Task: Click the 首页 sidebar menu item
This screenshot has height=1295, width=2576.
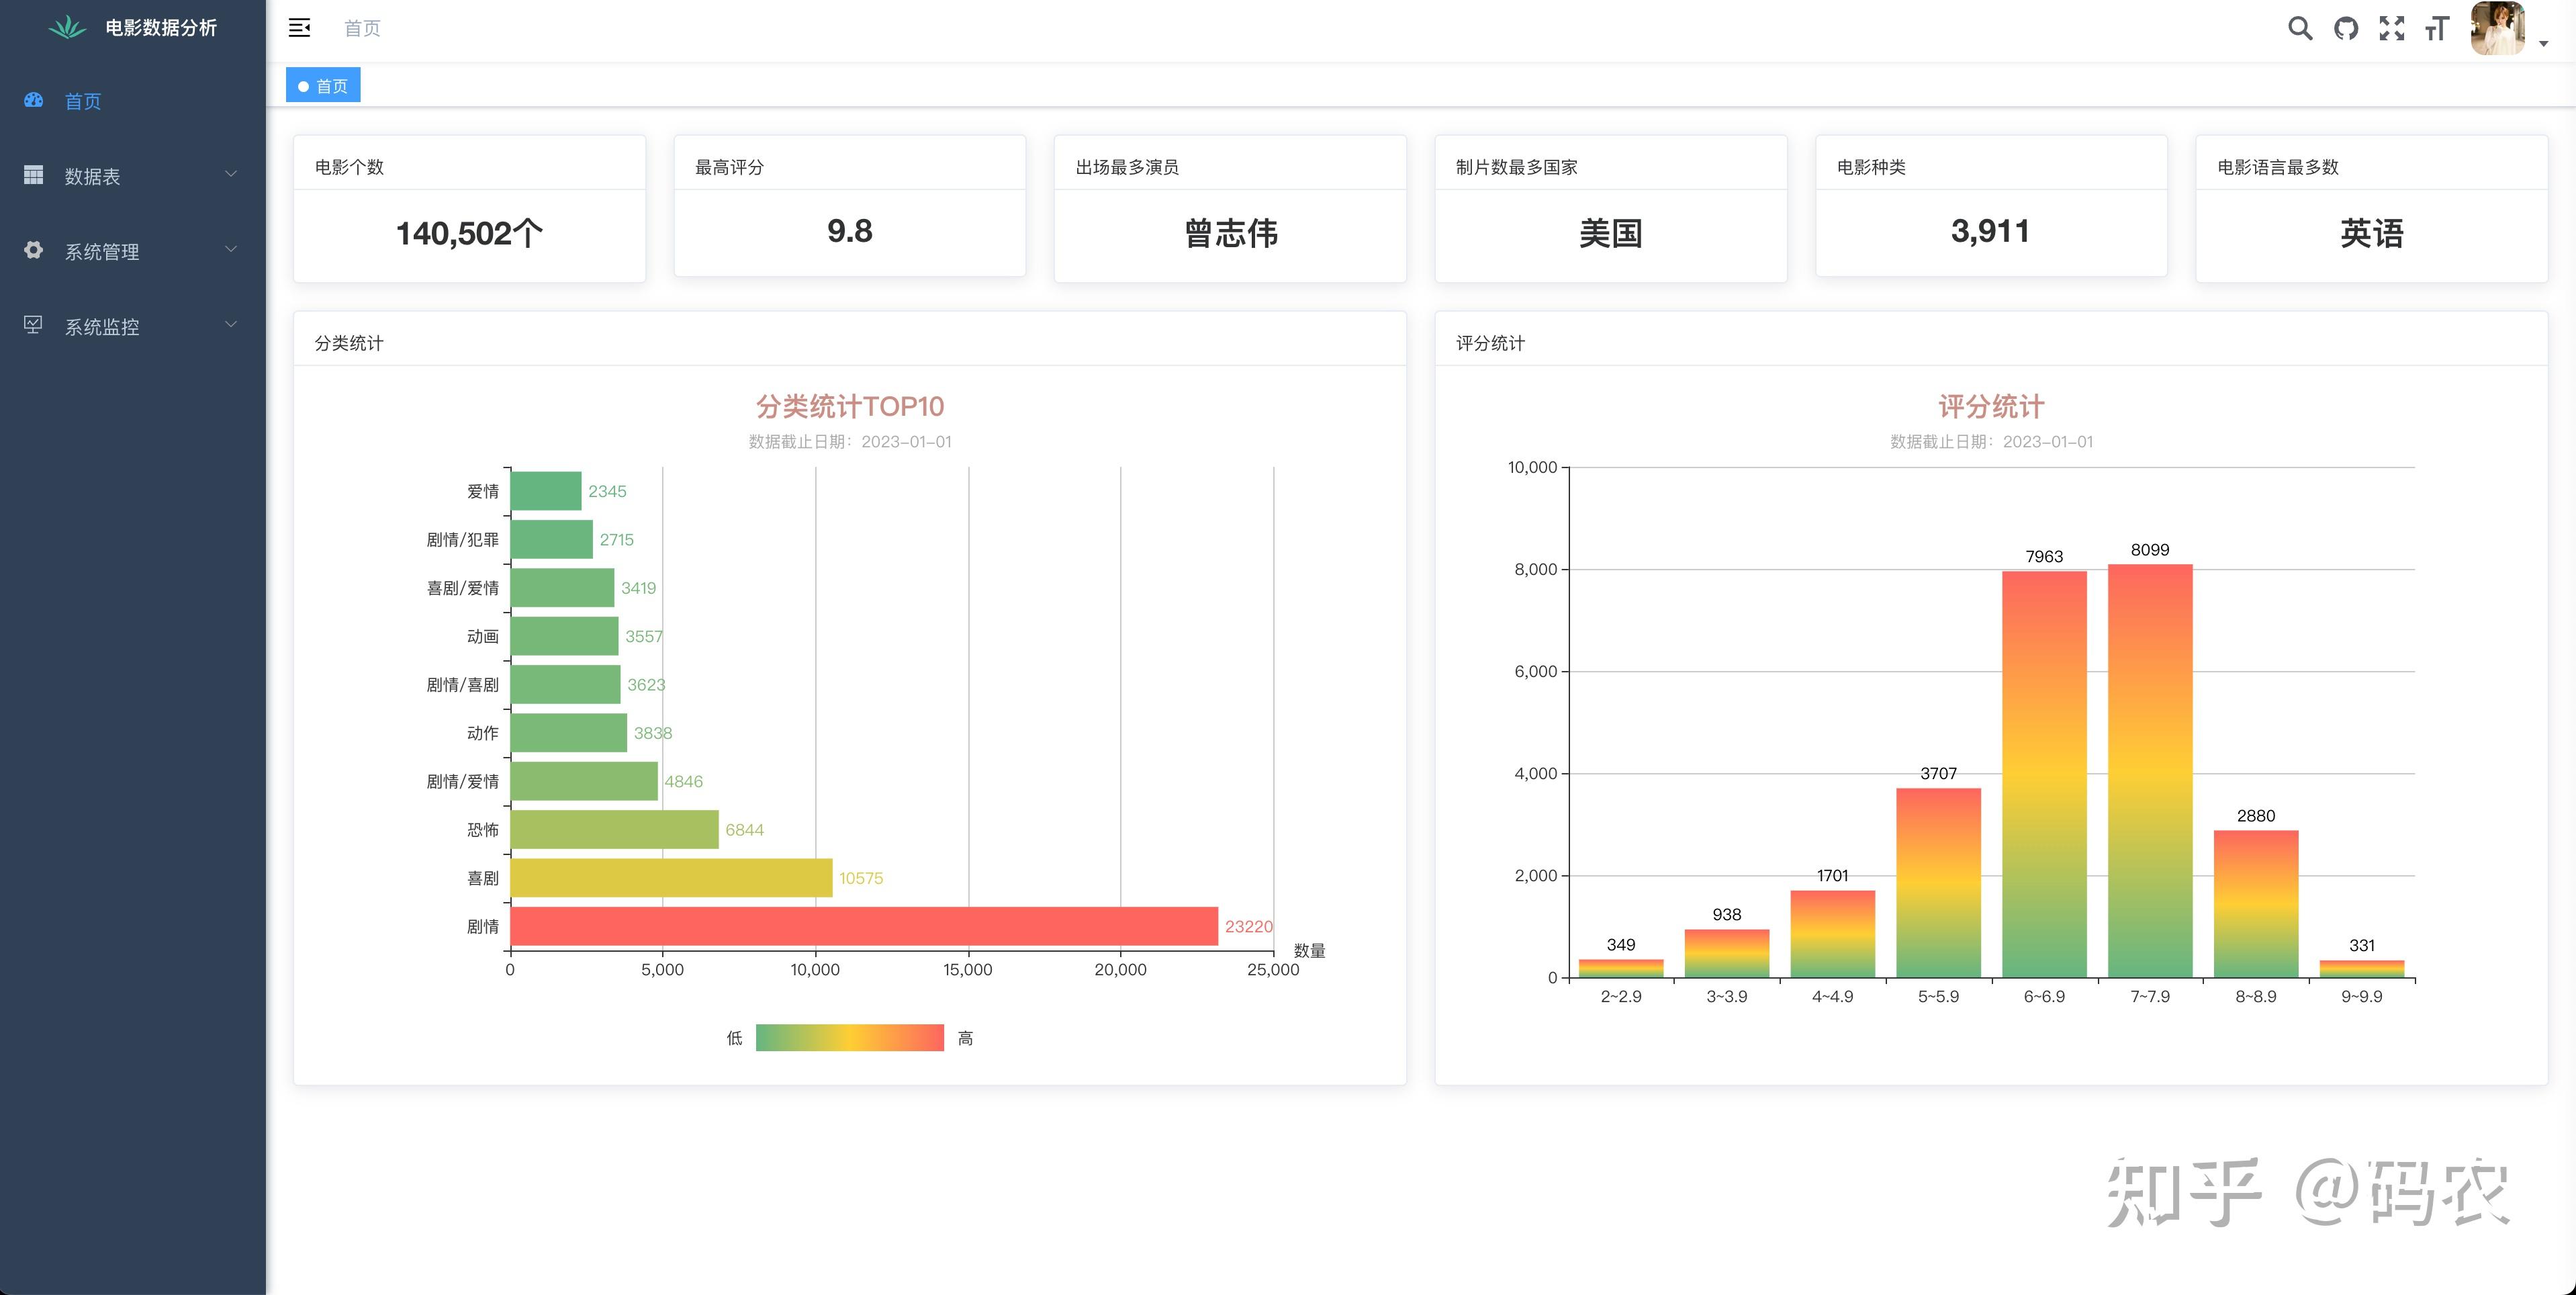Action: (x=83, y=101)
